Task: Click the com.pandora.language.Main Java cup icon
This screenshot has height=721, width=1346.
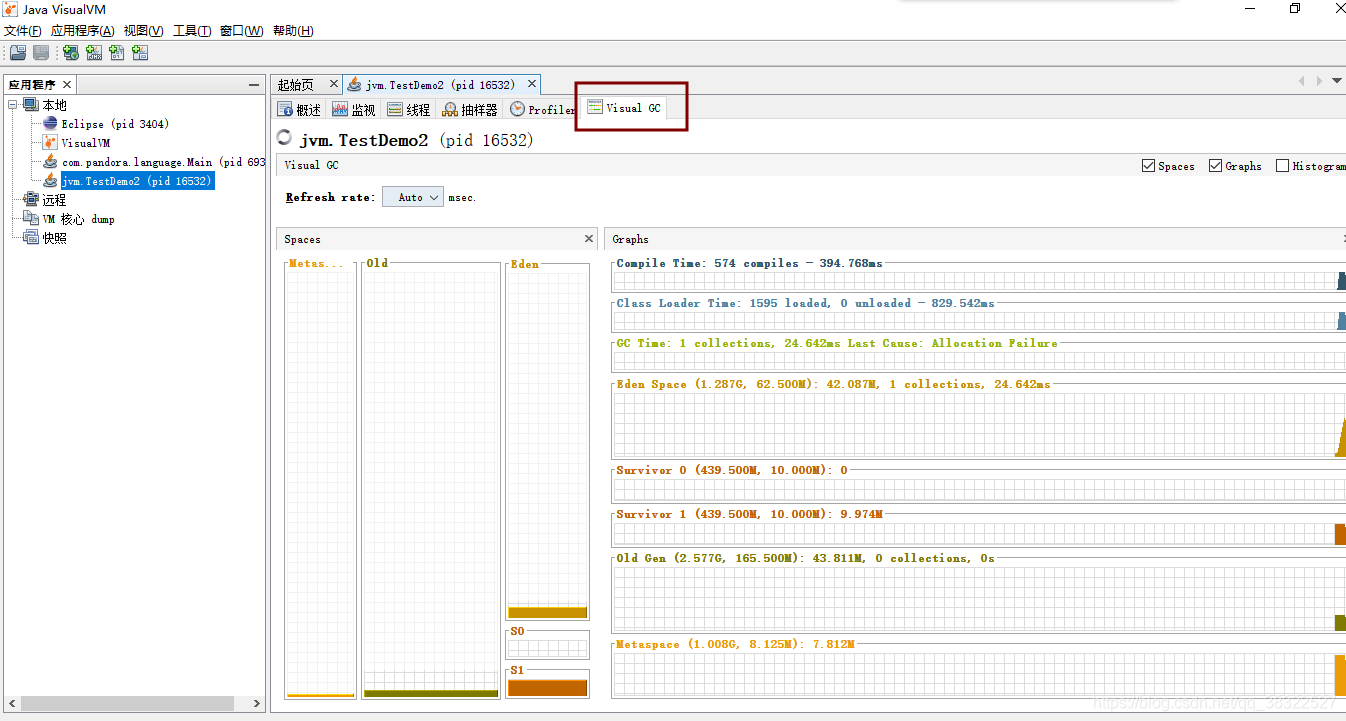Action: [50, 162]
